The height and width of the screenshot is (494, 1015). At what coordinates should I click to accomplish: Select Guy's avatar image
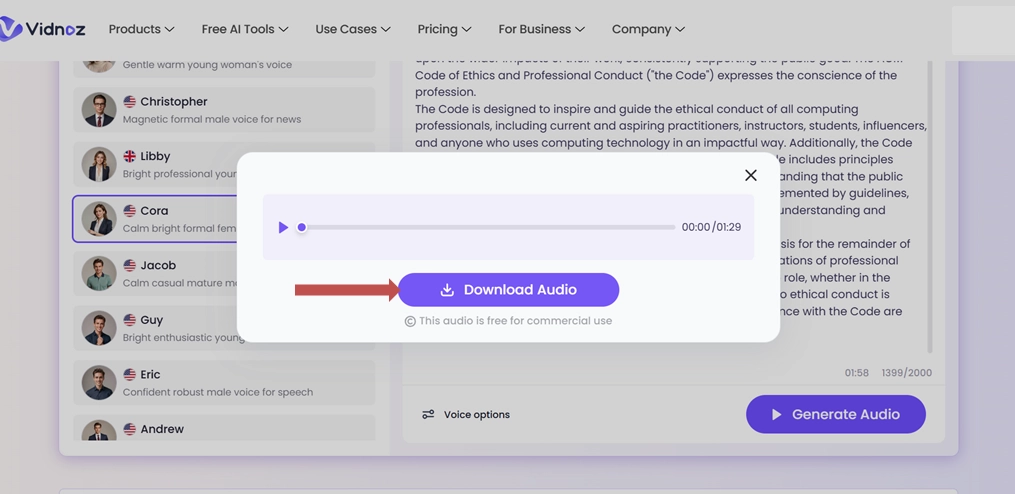(99, 328)
